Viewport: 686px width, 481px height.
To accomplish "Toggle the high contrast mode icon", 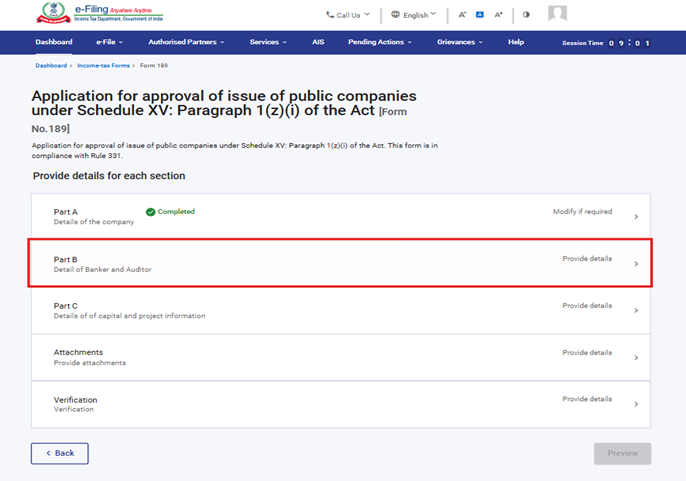I will tap(527, 15).
